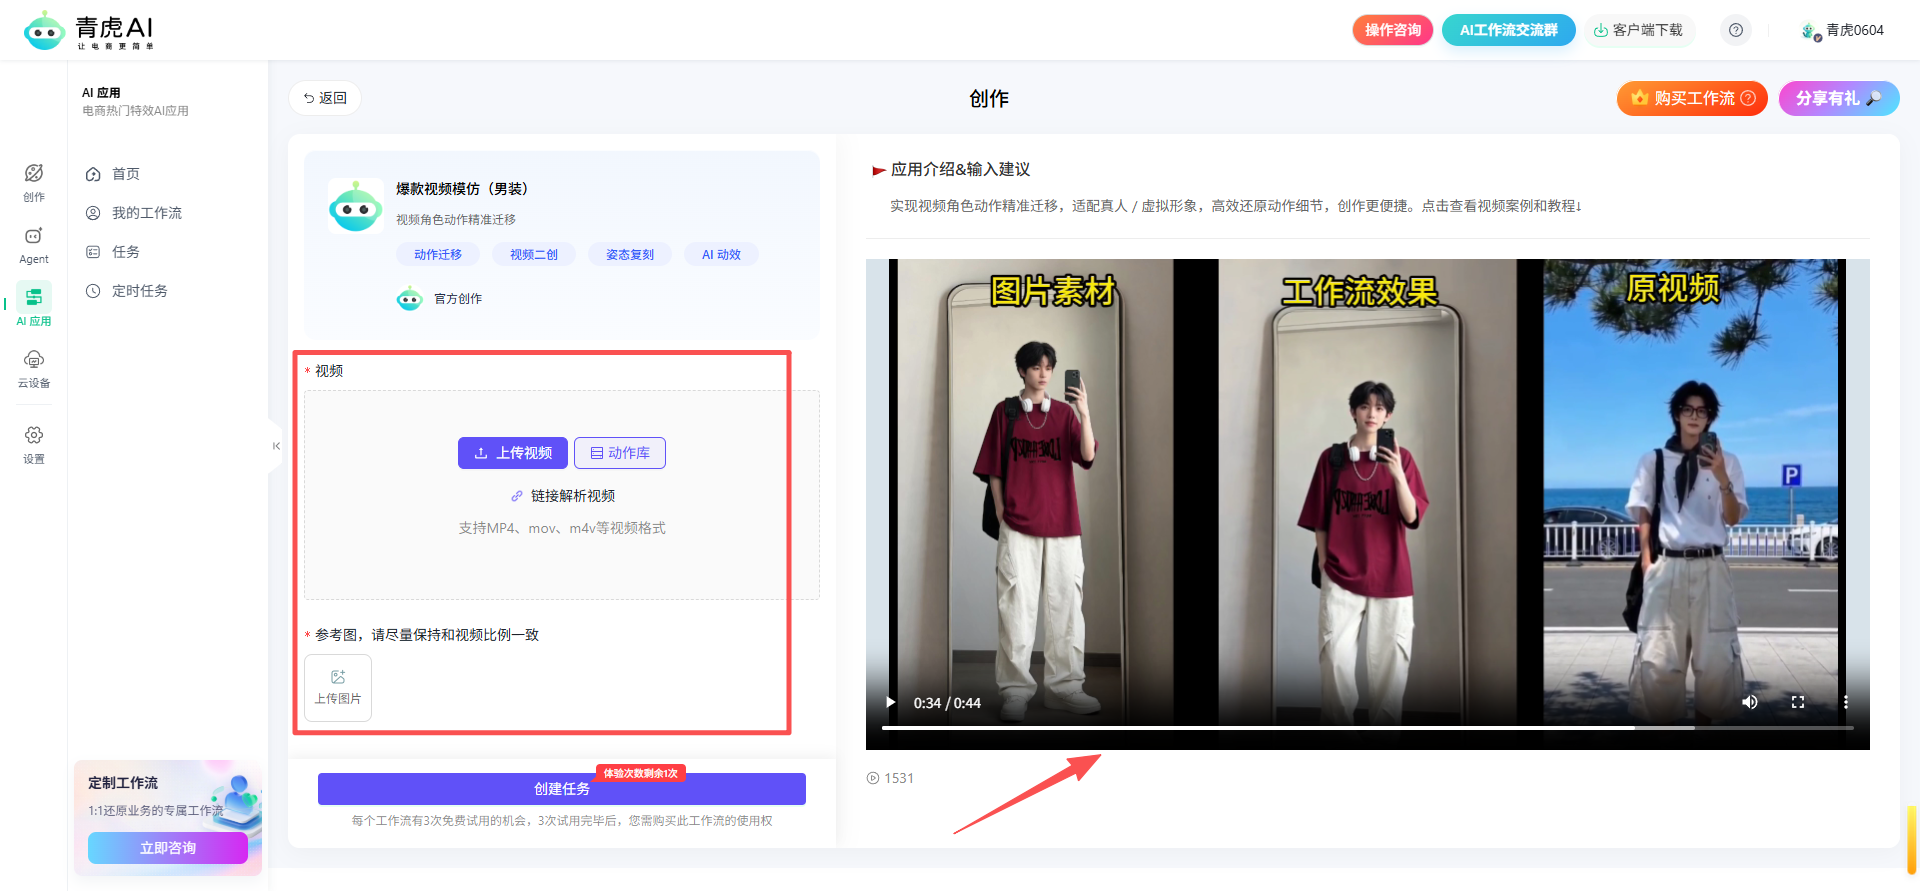Click the 操作咨询 button
The width and height of the screenshot is (1920, 891).
1393,30
